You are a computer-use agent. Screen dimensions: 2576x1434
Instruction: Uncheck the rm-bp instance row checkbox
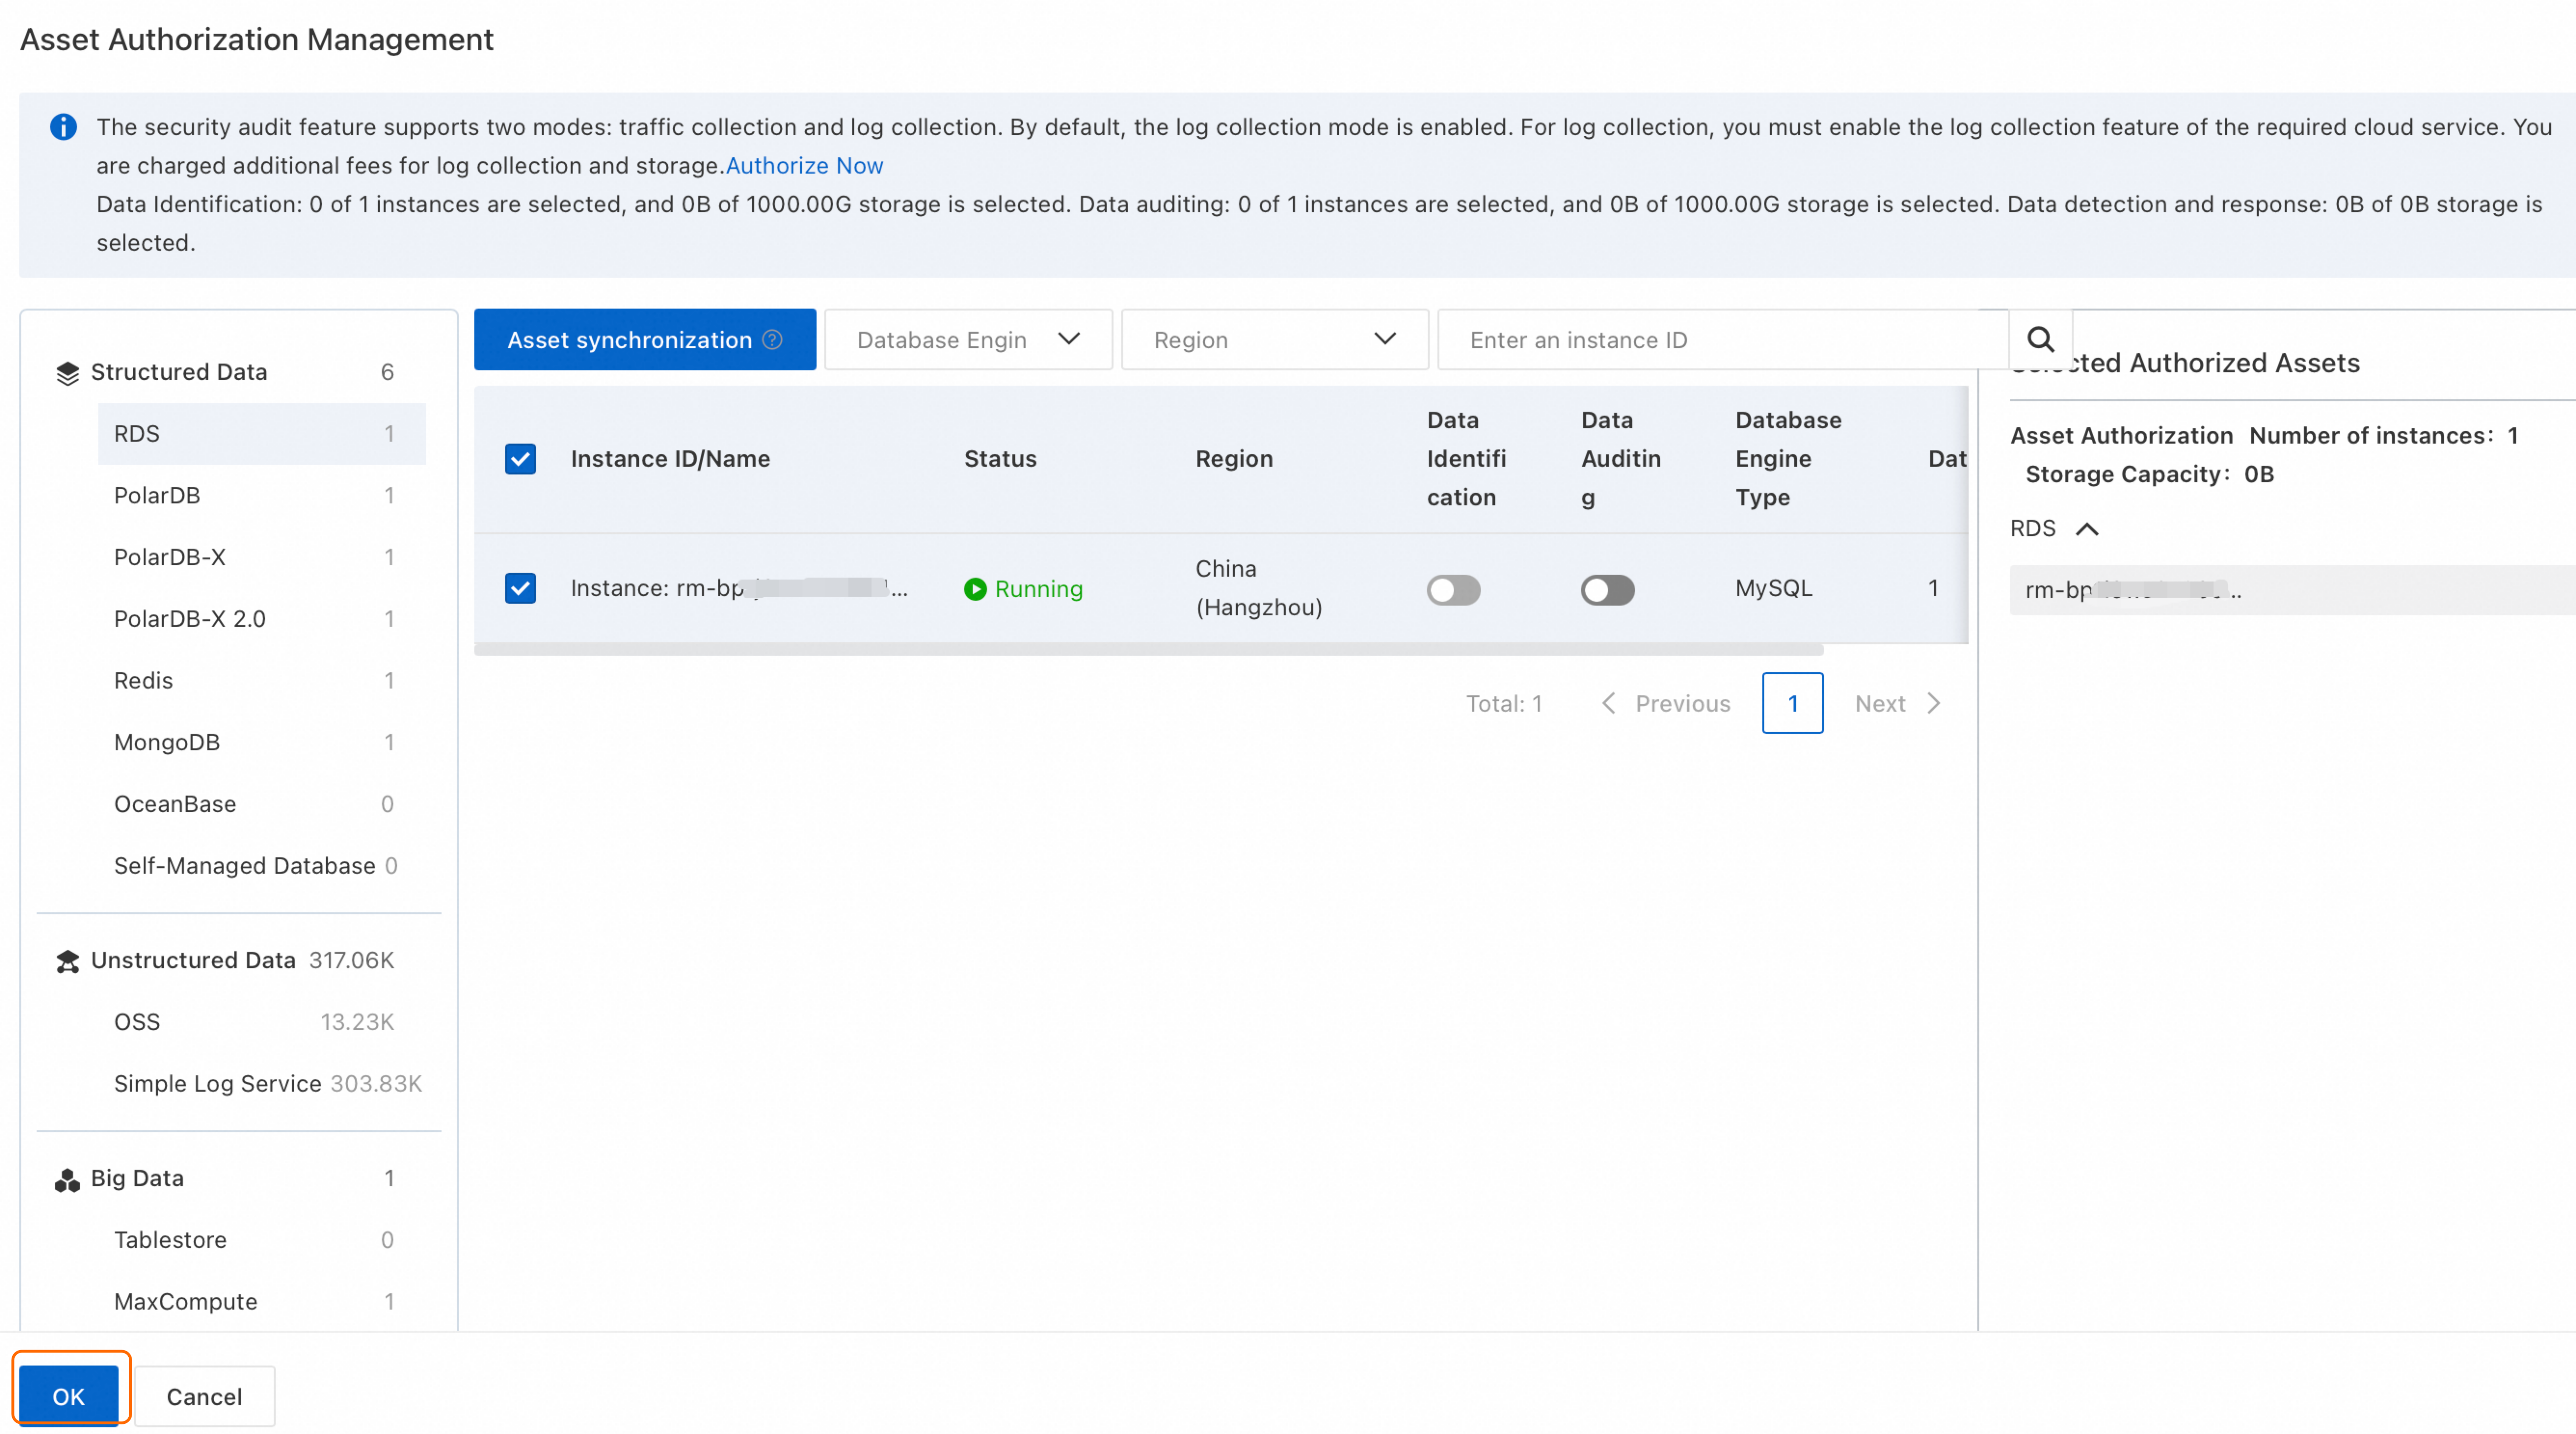[x=520, y=588]
